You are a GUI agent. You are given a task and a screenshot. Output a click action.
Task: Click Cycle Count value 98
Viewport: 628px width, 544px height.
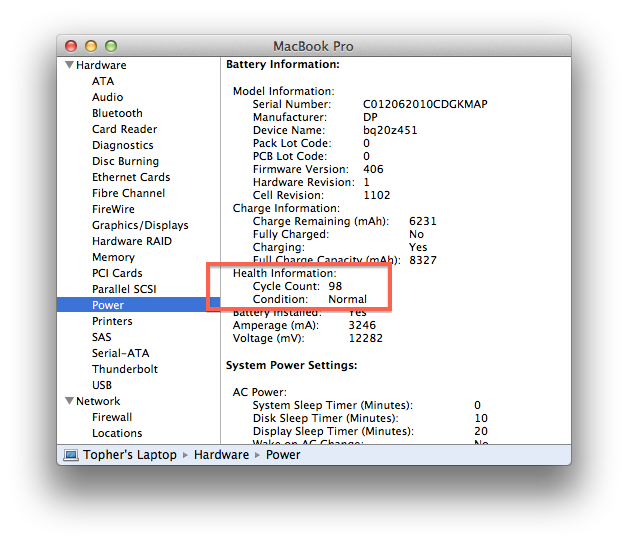click(335, 286)
